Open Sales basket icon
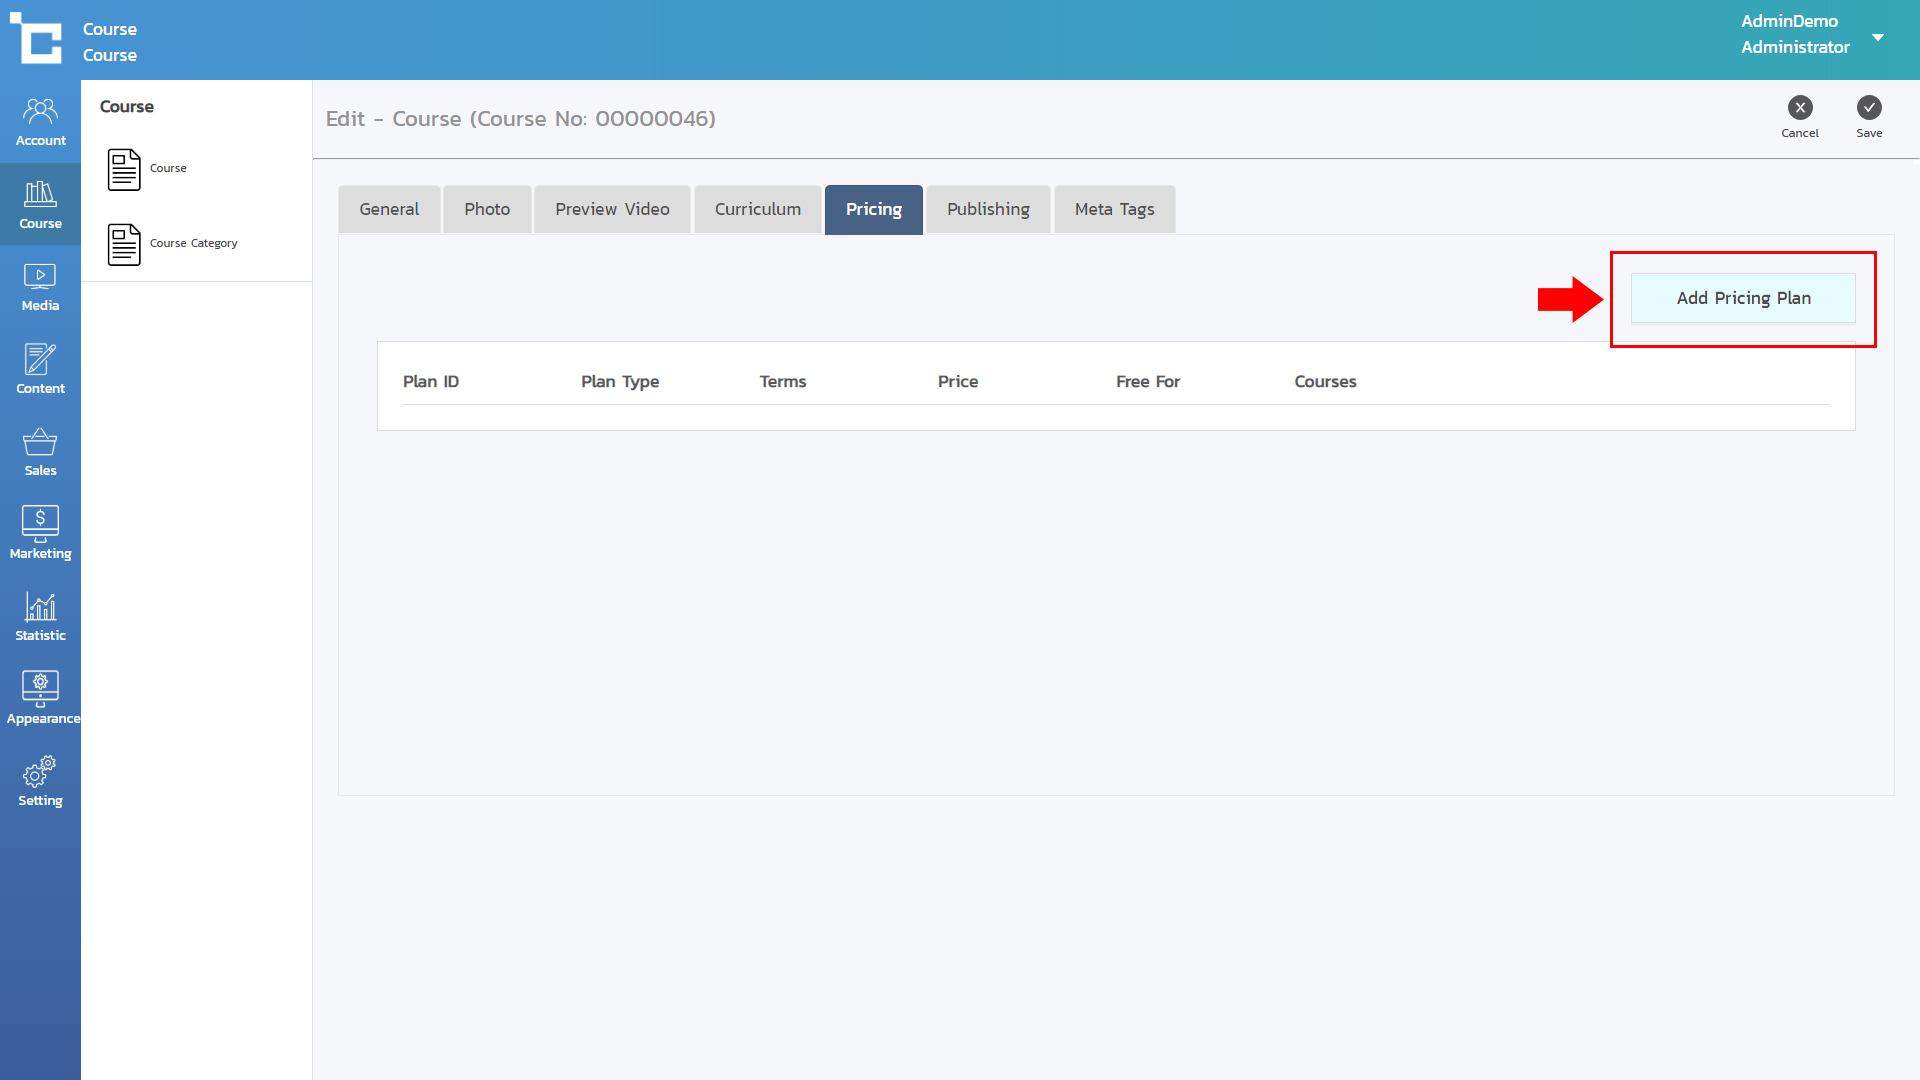The image size is (1920, 1080). pos(40,452)
